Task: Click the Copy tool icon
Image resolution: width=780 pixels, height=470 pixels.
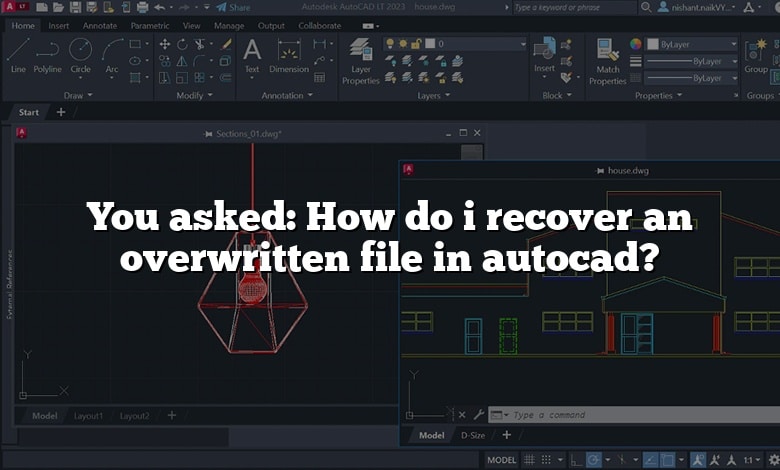Action: click(x=165, y=61)
